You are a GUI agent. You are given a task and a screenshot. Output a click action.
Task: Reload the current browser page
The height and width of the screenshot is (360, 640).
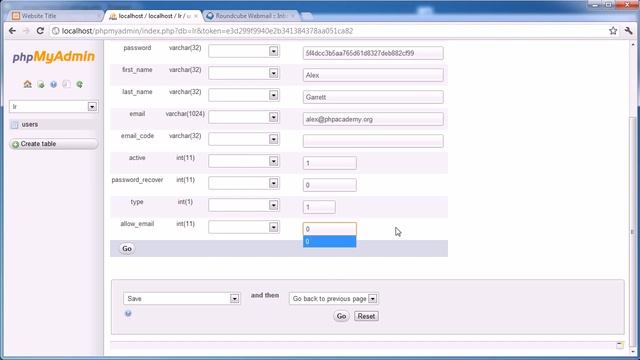[x=40, y=31]
